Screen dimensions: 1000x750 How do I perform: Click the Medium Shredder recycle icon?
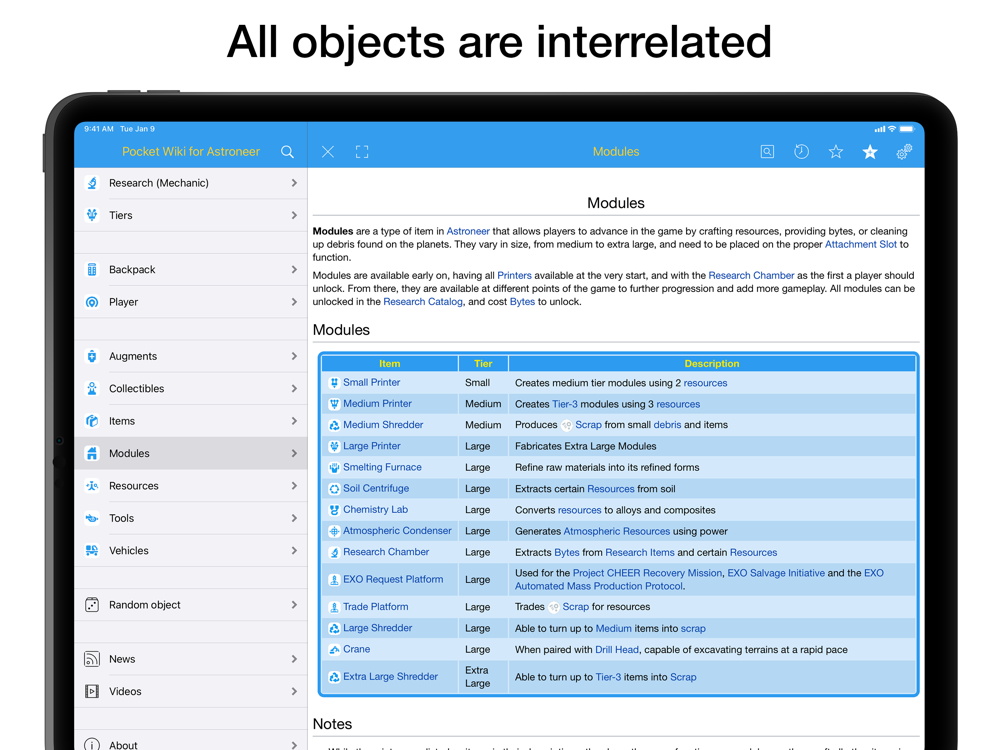(334, 425)
